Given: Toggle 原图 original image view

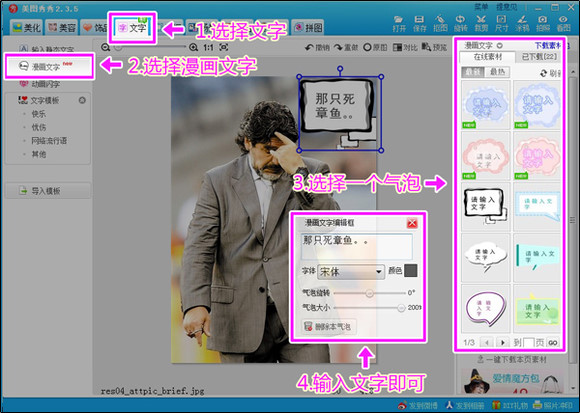Looking at the screenshot, I should click(x=375, y=47).
